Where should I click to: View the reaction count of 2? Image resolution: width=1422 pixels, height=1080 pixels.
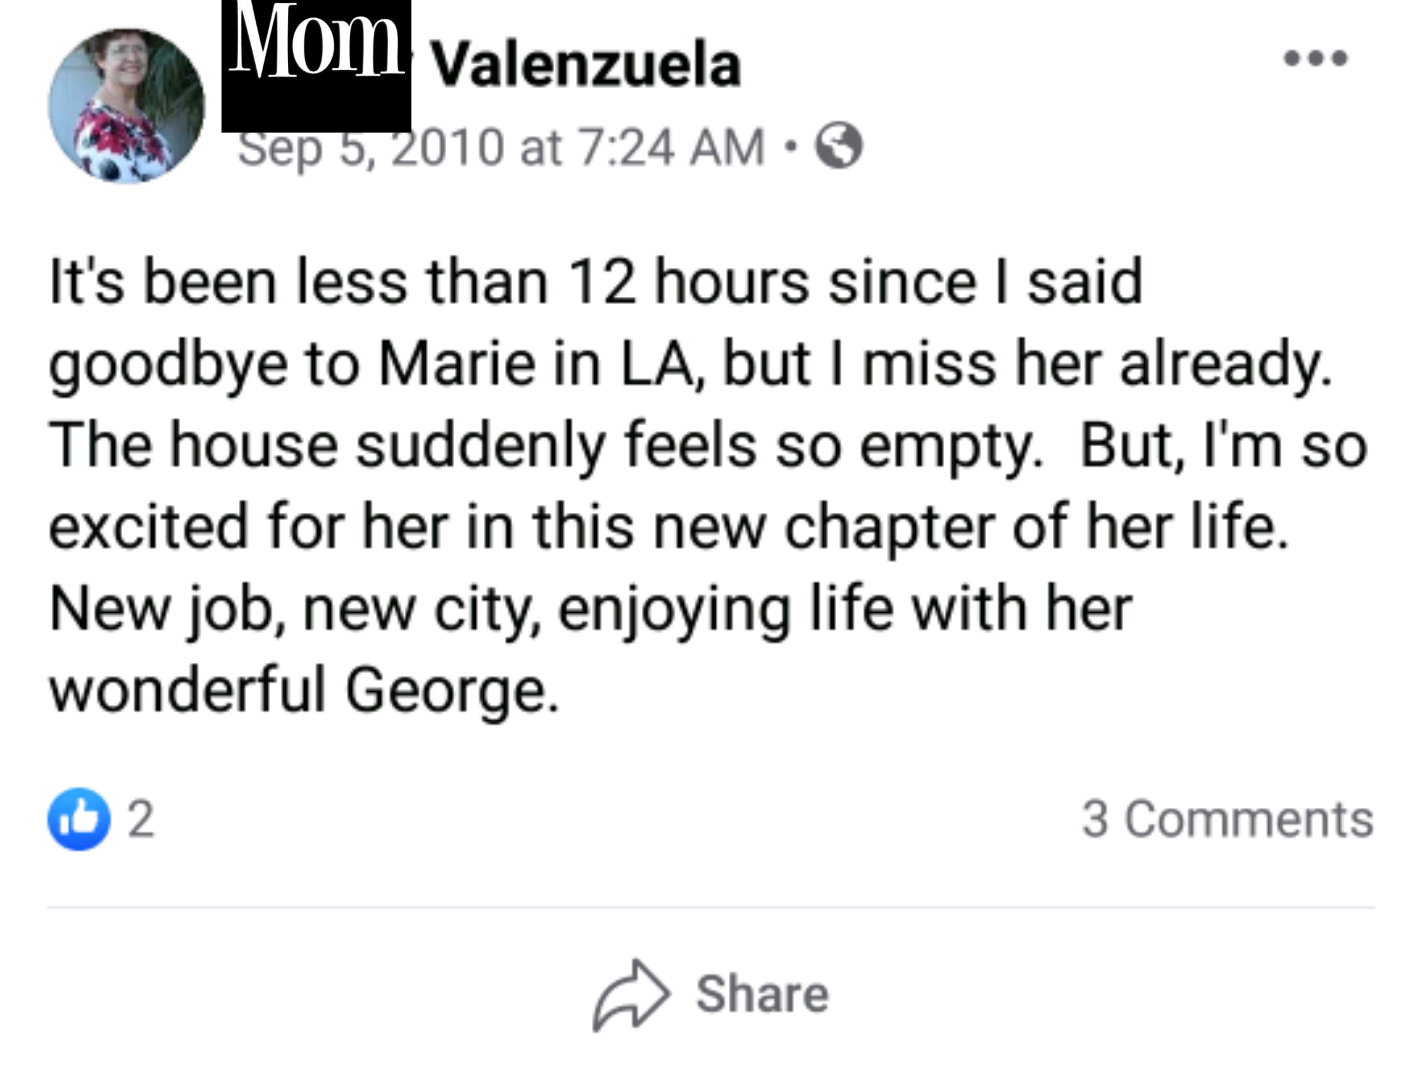141,819
